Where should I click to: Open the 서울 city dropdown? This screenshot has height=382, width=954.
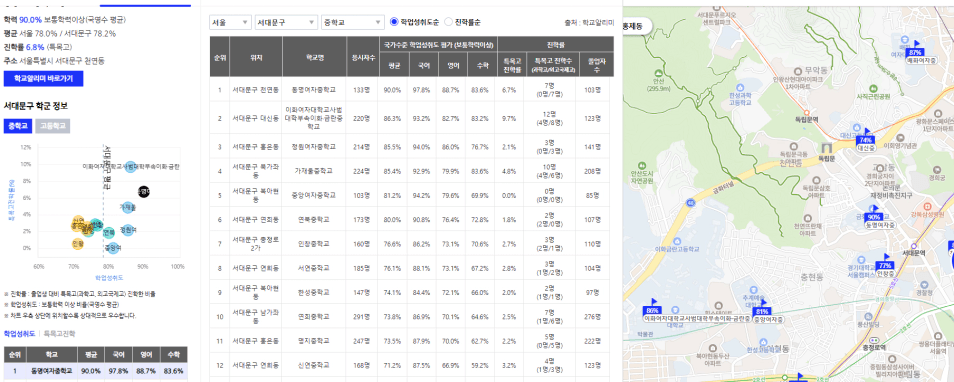point(230,23)
